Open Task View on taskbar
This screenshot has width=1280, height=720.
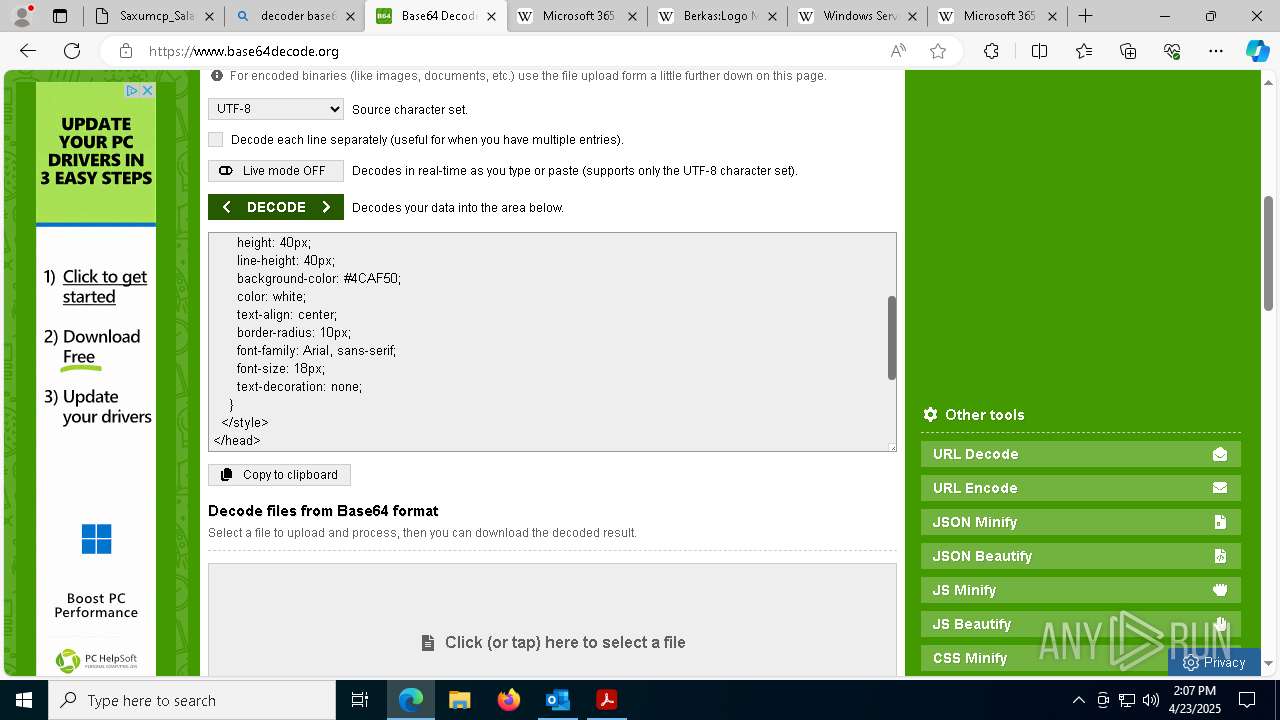[x=360, y=700]
